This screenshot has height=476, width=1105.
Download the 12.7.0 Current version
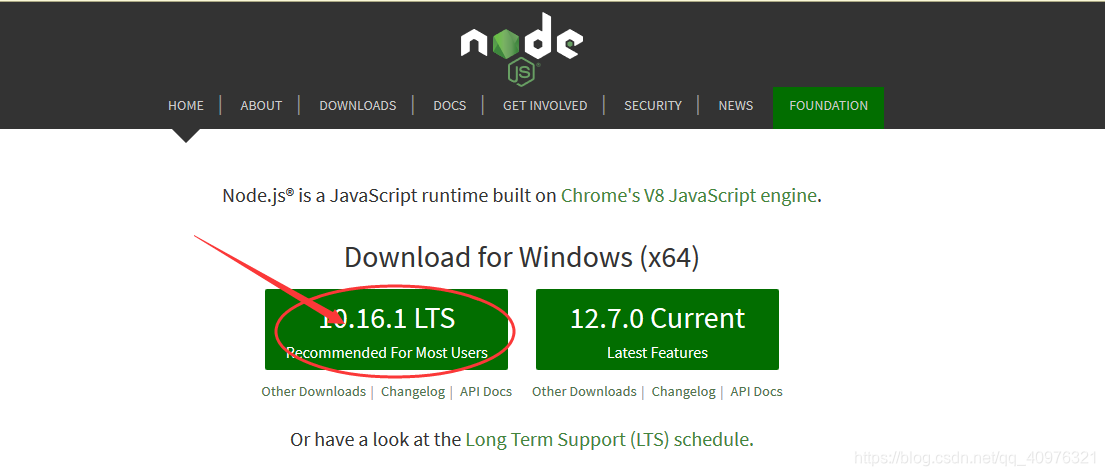click(657, 329)
